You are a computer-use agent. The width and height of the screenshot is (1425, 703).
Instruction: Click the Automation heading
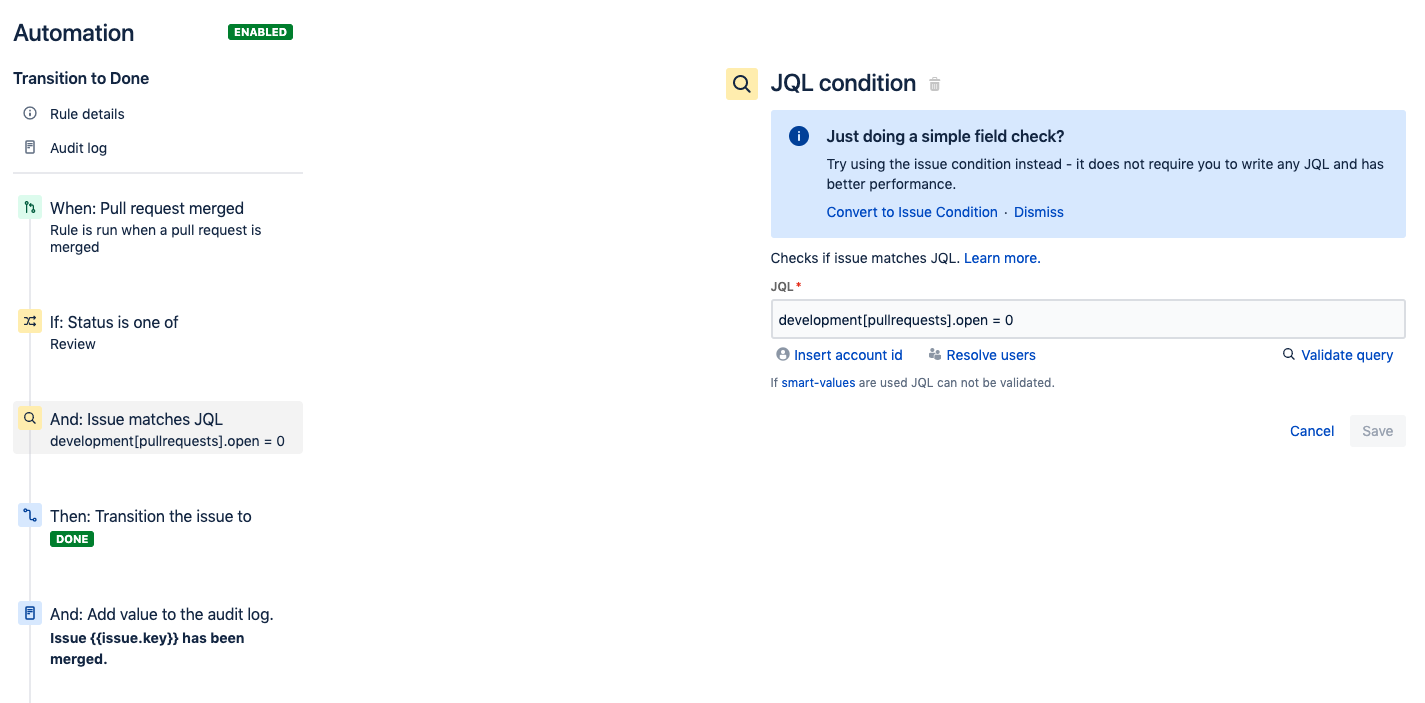[74, 33]
